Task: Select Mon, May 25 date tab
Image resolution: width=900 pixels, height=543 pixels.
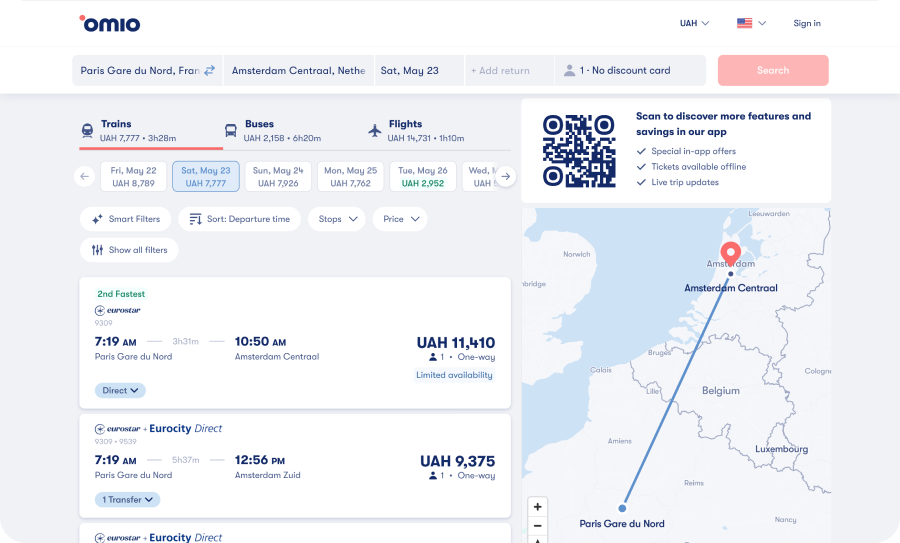Action: [351, 176]
